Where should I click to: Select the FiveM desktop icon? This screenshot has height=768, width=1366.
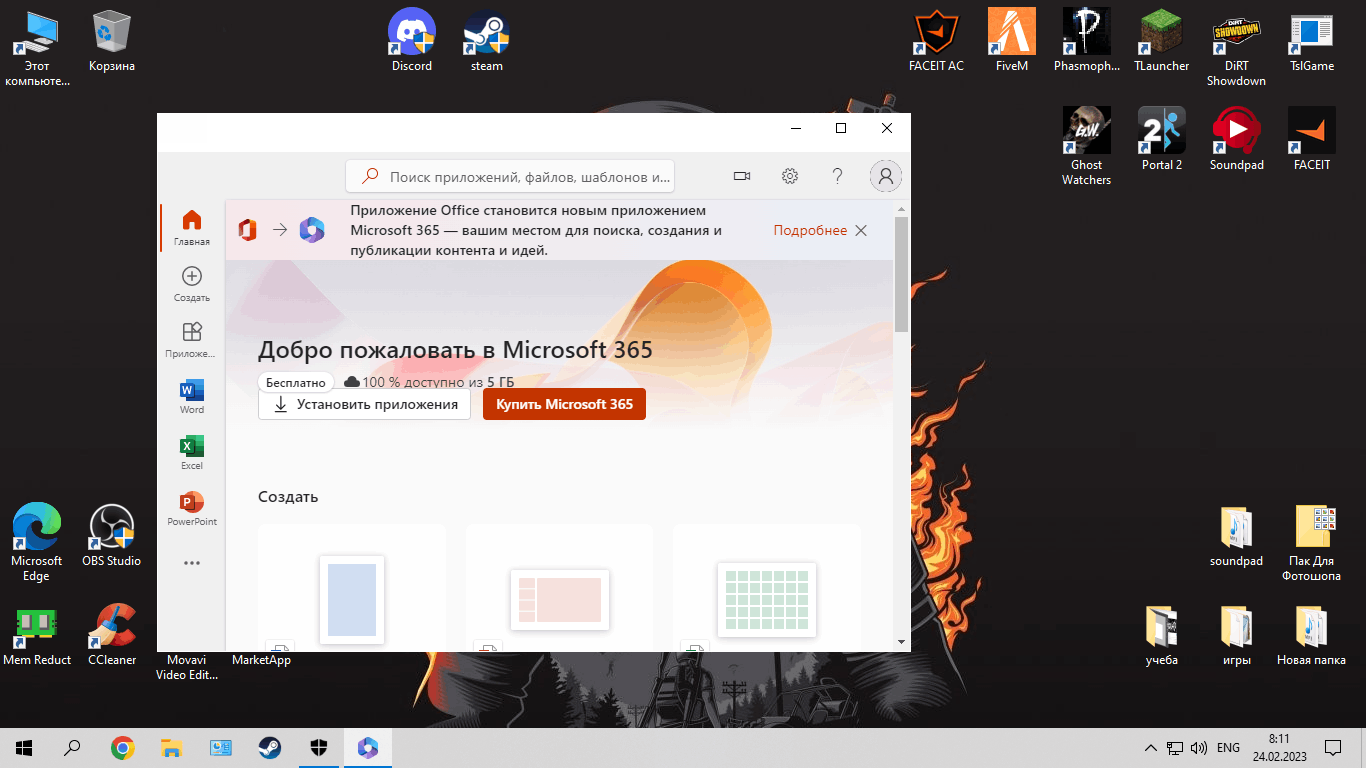tap(1012, 42)
